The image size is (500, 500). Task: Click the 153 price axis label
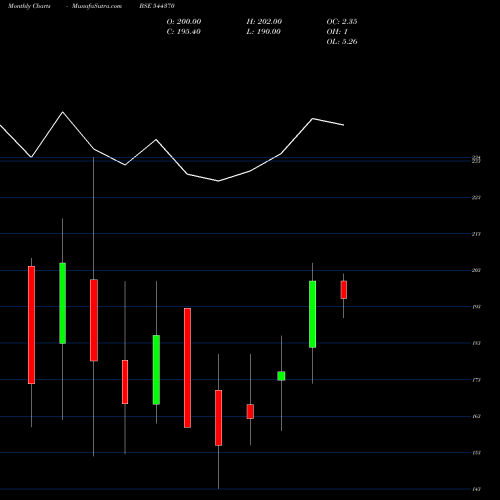[476, 453]
